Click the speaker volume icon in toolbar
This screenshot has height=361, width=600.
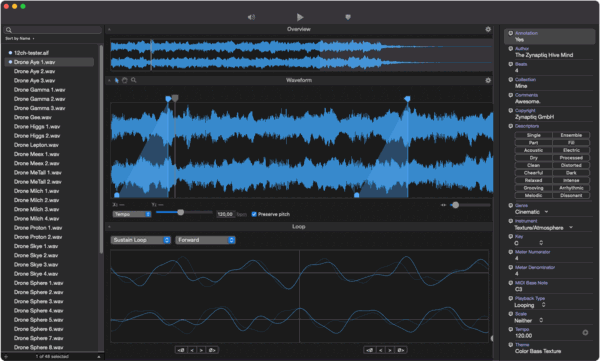click(x=251, y=17)
